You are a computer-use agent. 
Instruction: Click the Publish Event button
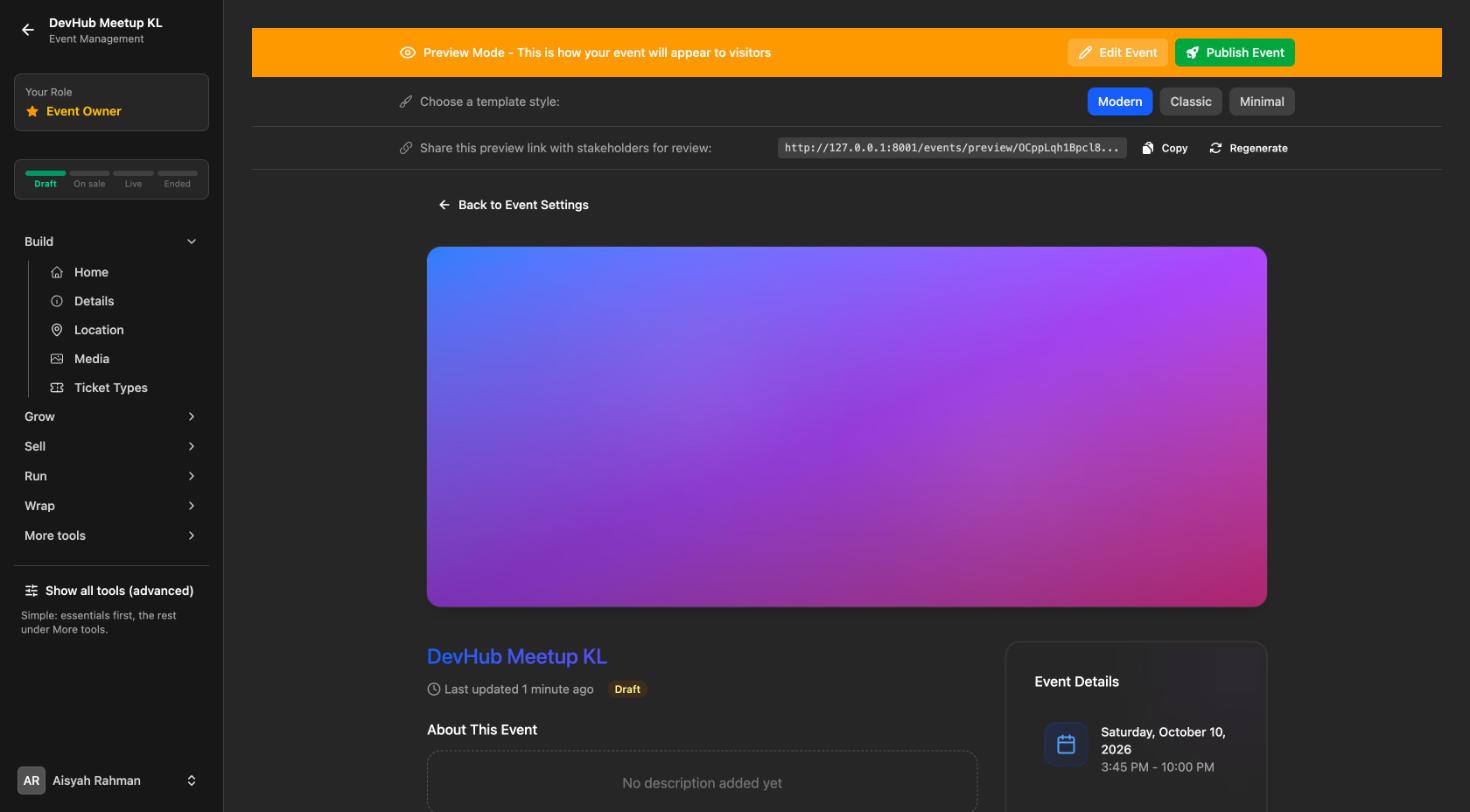(1235, 53)
